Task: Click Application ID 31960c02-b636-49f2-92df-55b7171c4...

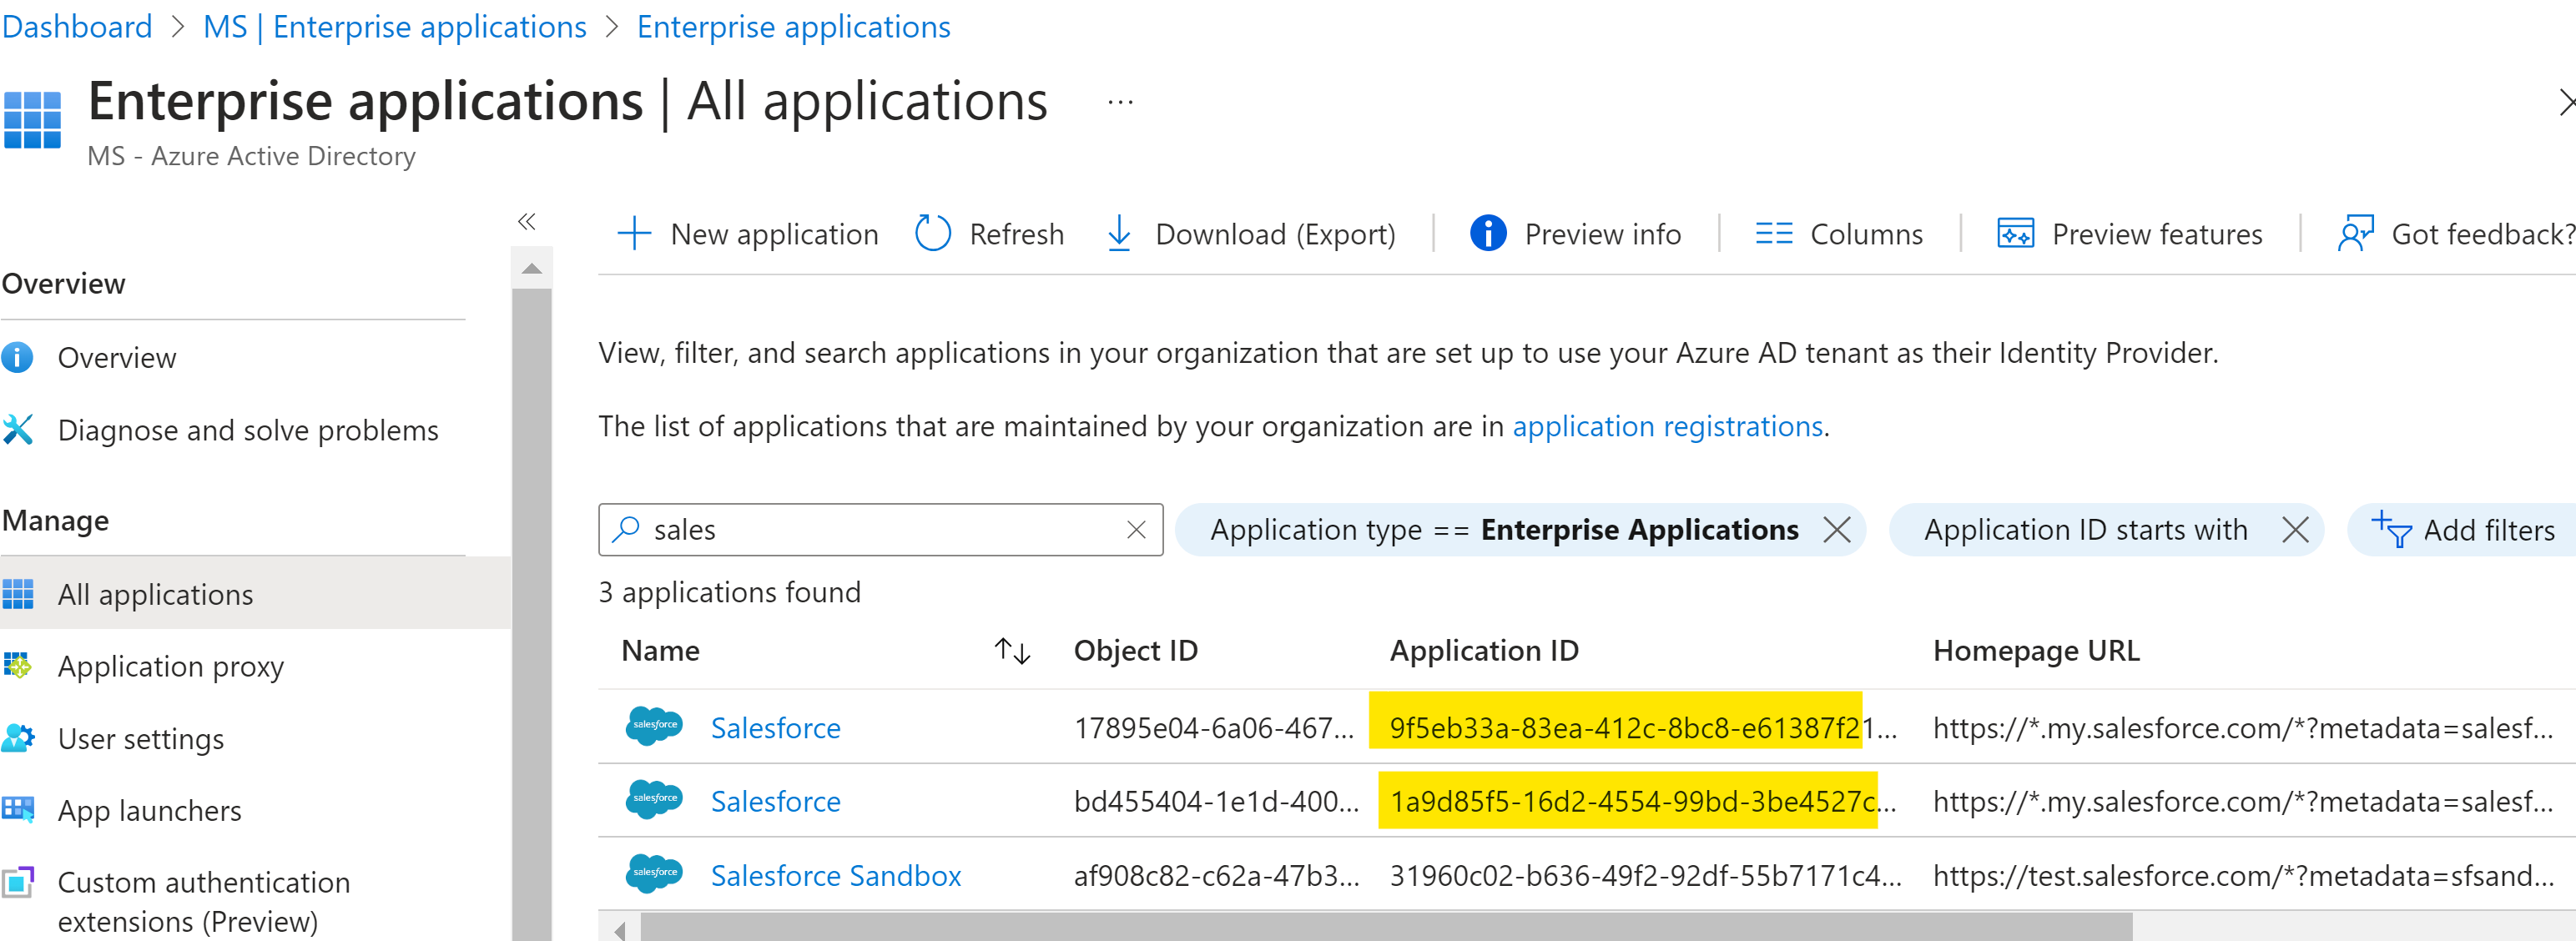Action: pos(1646,875)
